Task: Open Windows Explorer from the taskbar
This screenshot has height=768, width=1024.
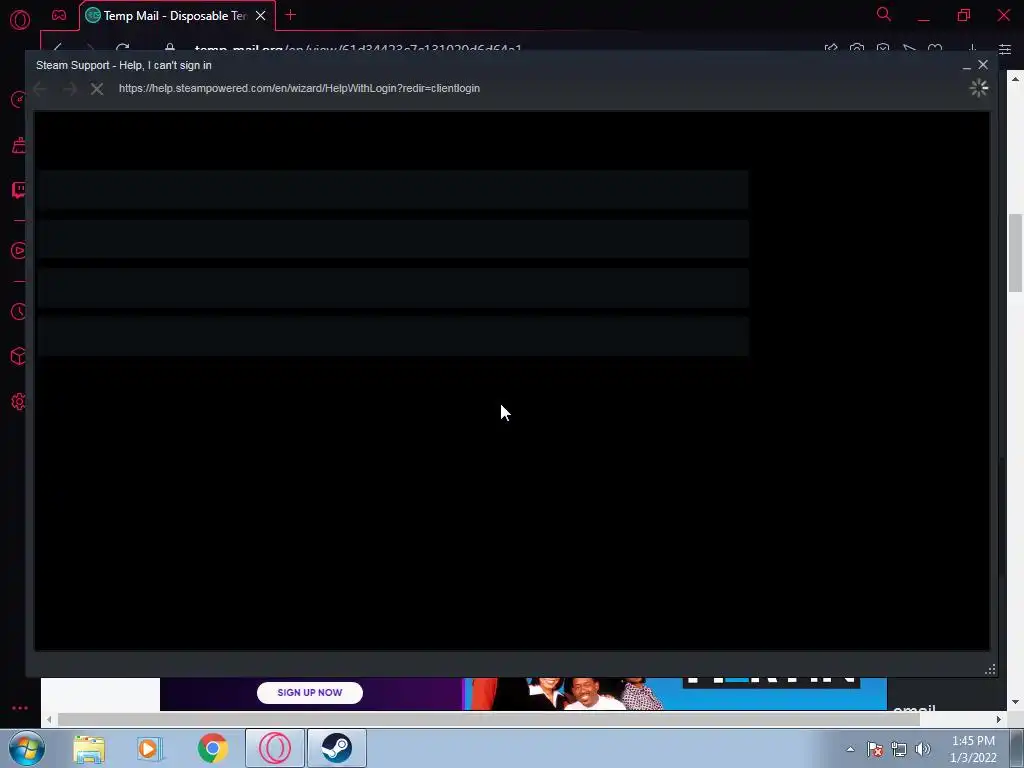Action: (89, 748)
